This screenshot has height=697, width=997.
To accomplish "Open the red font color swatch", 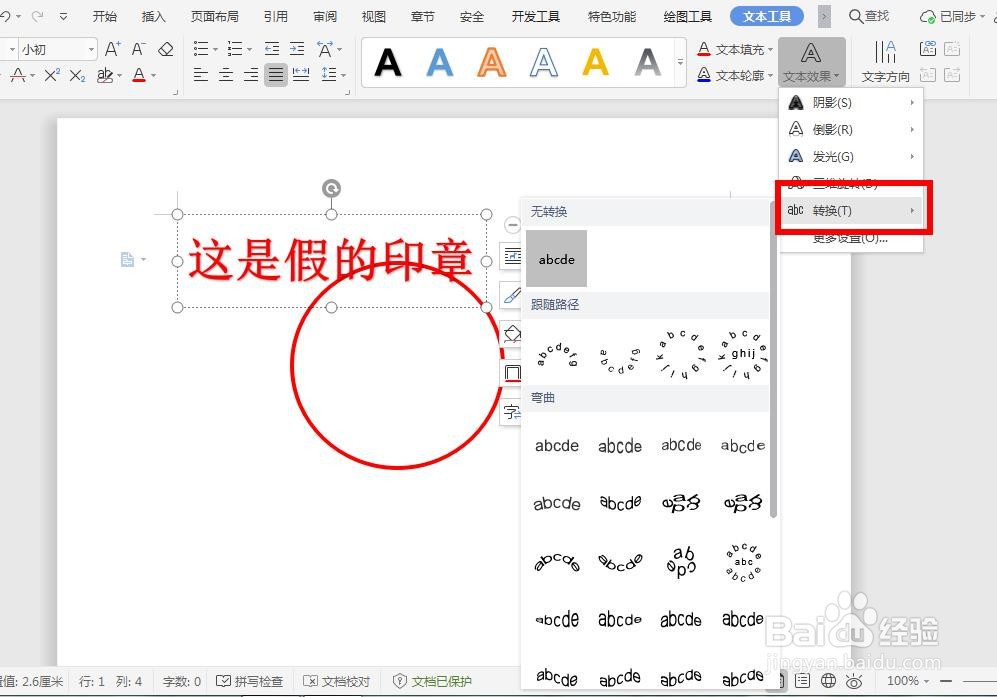I will click(138, 78).
